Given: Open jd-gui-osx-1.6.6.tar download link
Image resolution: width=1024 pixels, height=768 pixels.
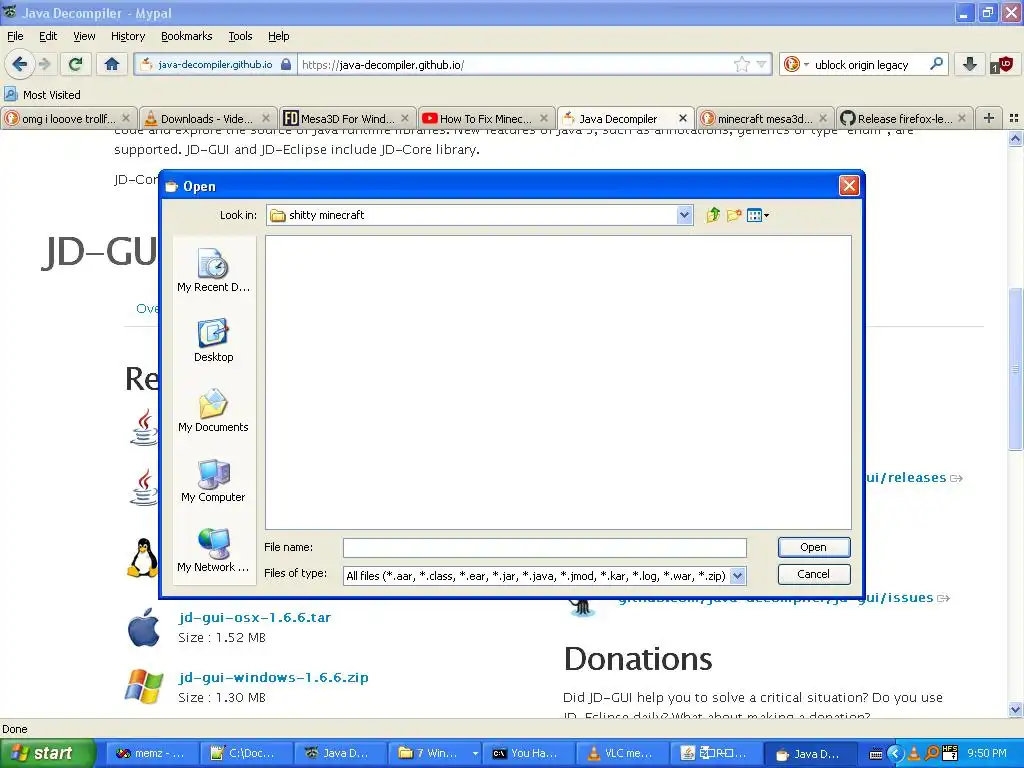Looking at the screenshot, I should pyautogui.click(x=255, y=617).
